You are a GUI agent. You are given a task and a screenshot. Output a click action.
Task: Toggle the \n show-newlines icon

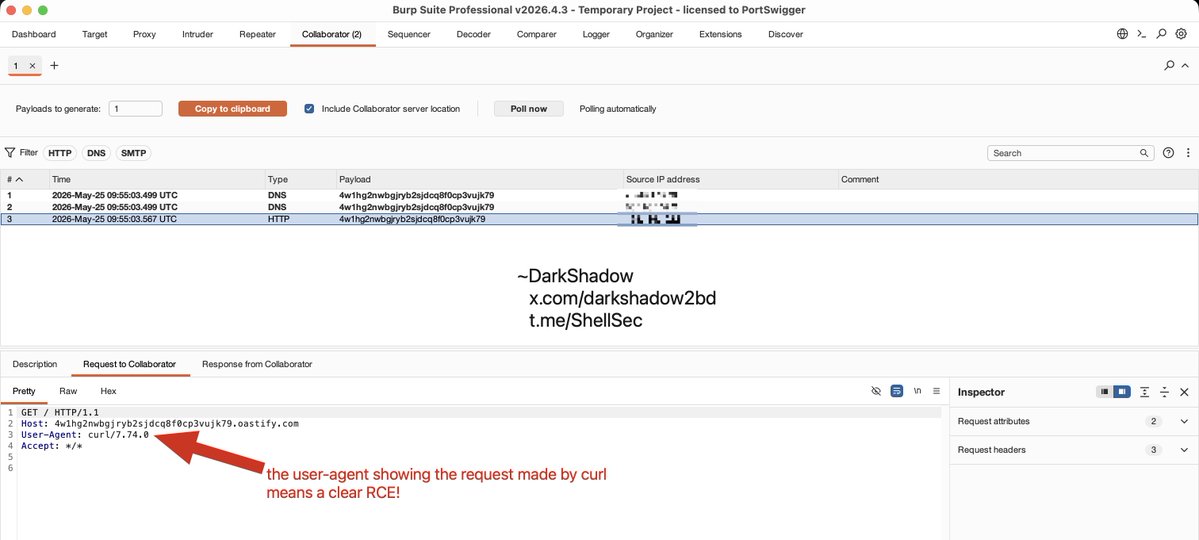coord(918,391)
